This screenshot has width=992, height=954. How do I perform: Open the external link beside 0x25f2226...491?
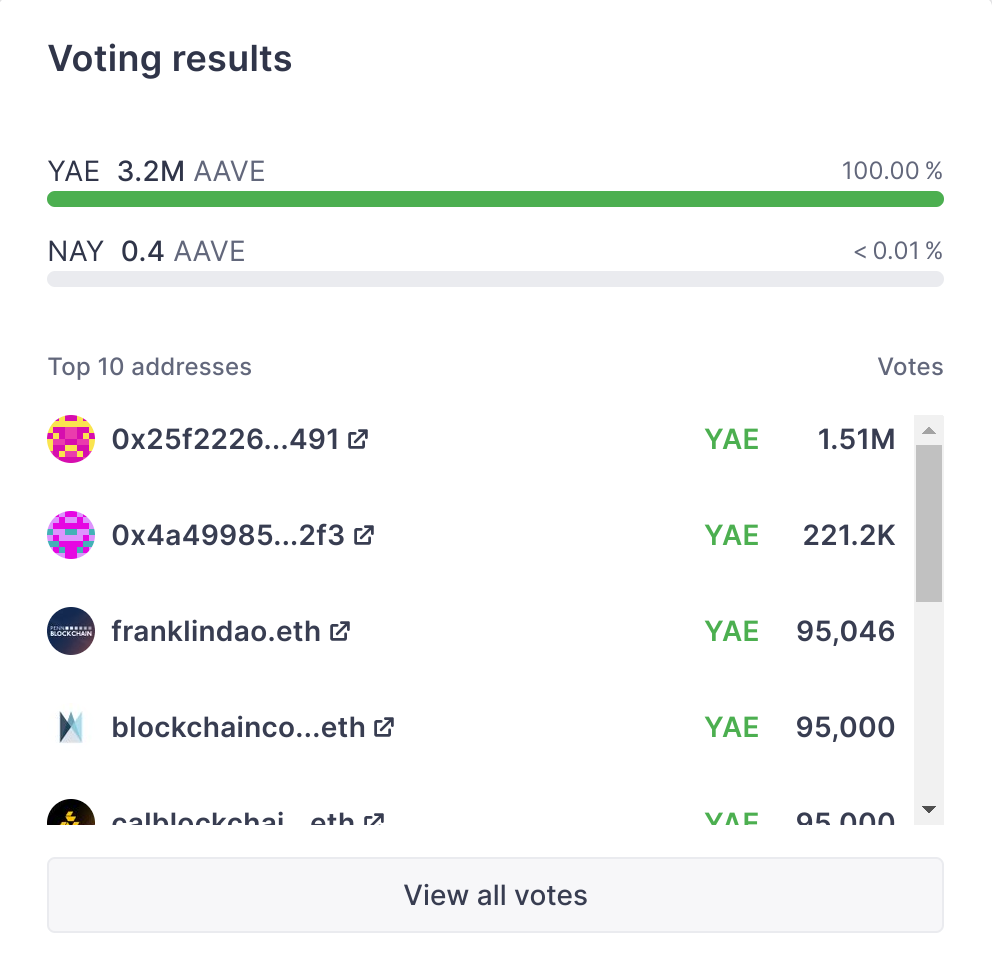pyautogui.click(x=357, y=437)
